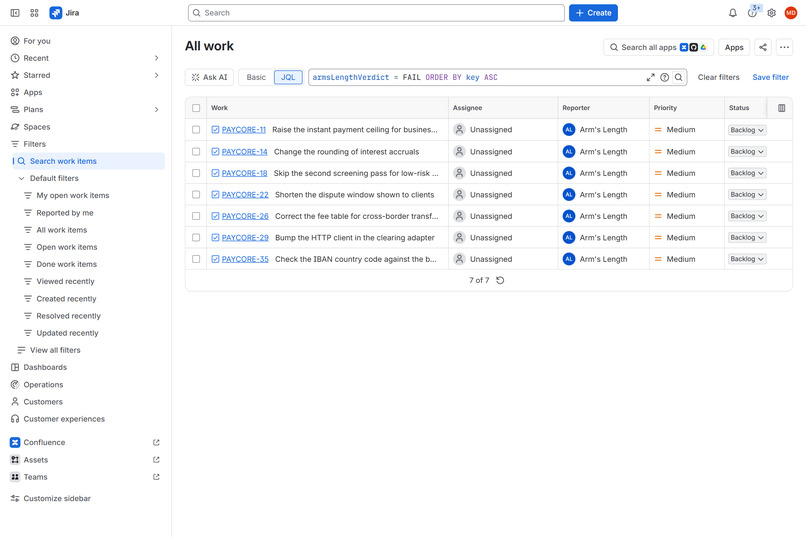Open Backlog status dropdown for PAYCORE-11
This screenshot has width=806, height=537.
pyautogui.click(x=747, y=130)
